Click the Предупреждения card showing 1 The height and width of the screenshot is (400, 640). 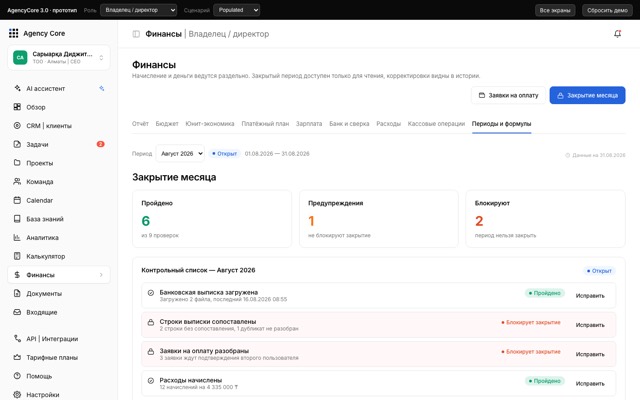click(379, 219)
